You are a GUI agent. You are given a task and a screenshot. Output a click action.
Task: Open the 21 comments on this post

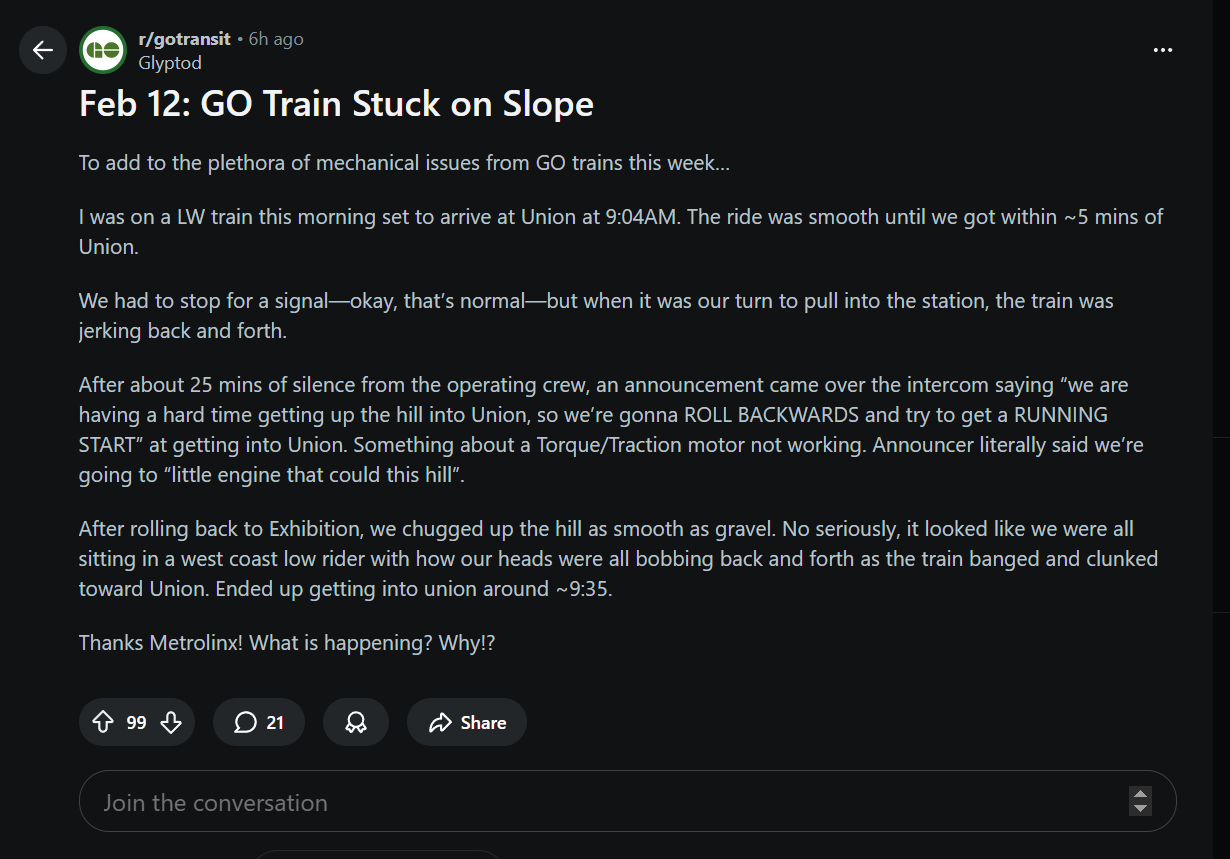[259, 723]
